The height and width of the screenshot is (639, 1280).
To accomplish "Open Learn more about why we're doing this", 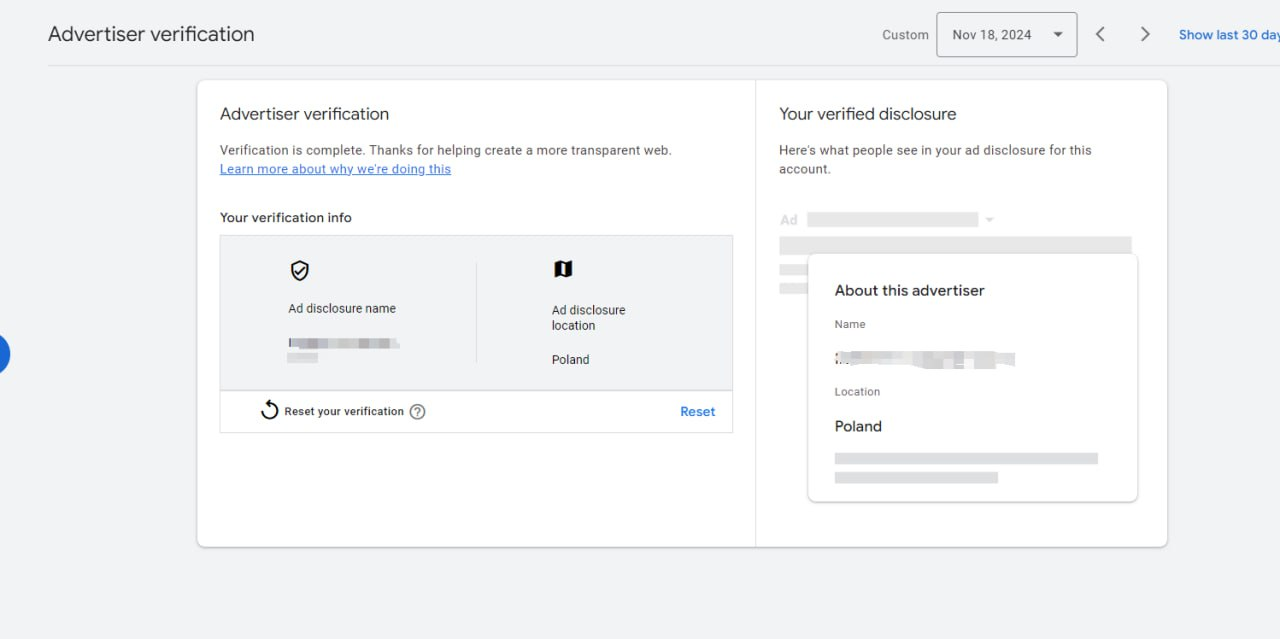I will [x=335, y=169].
